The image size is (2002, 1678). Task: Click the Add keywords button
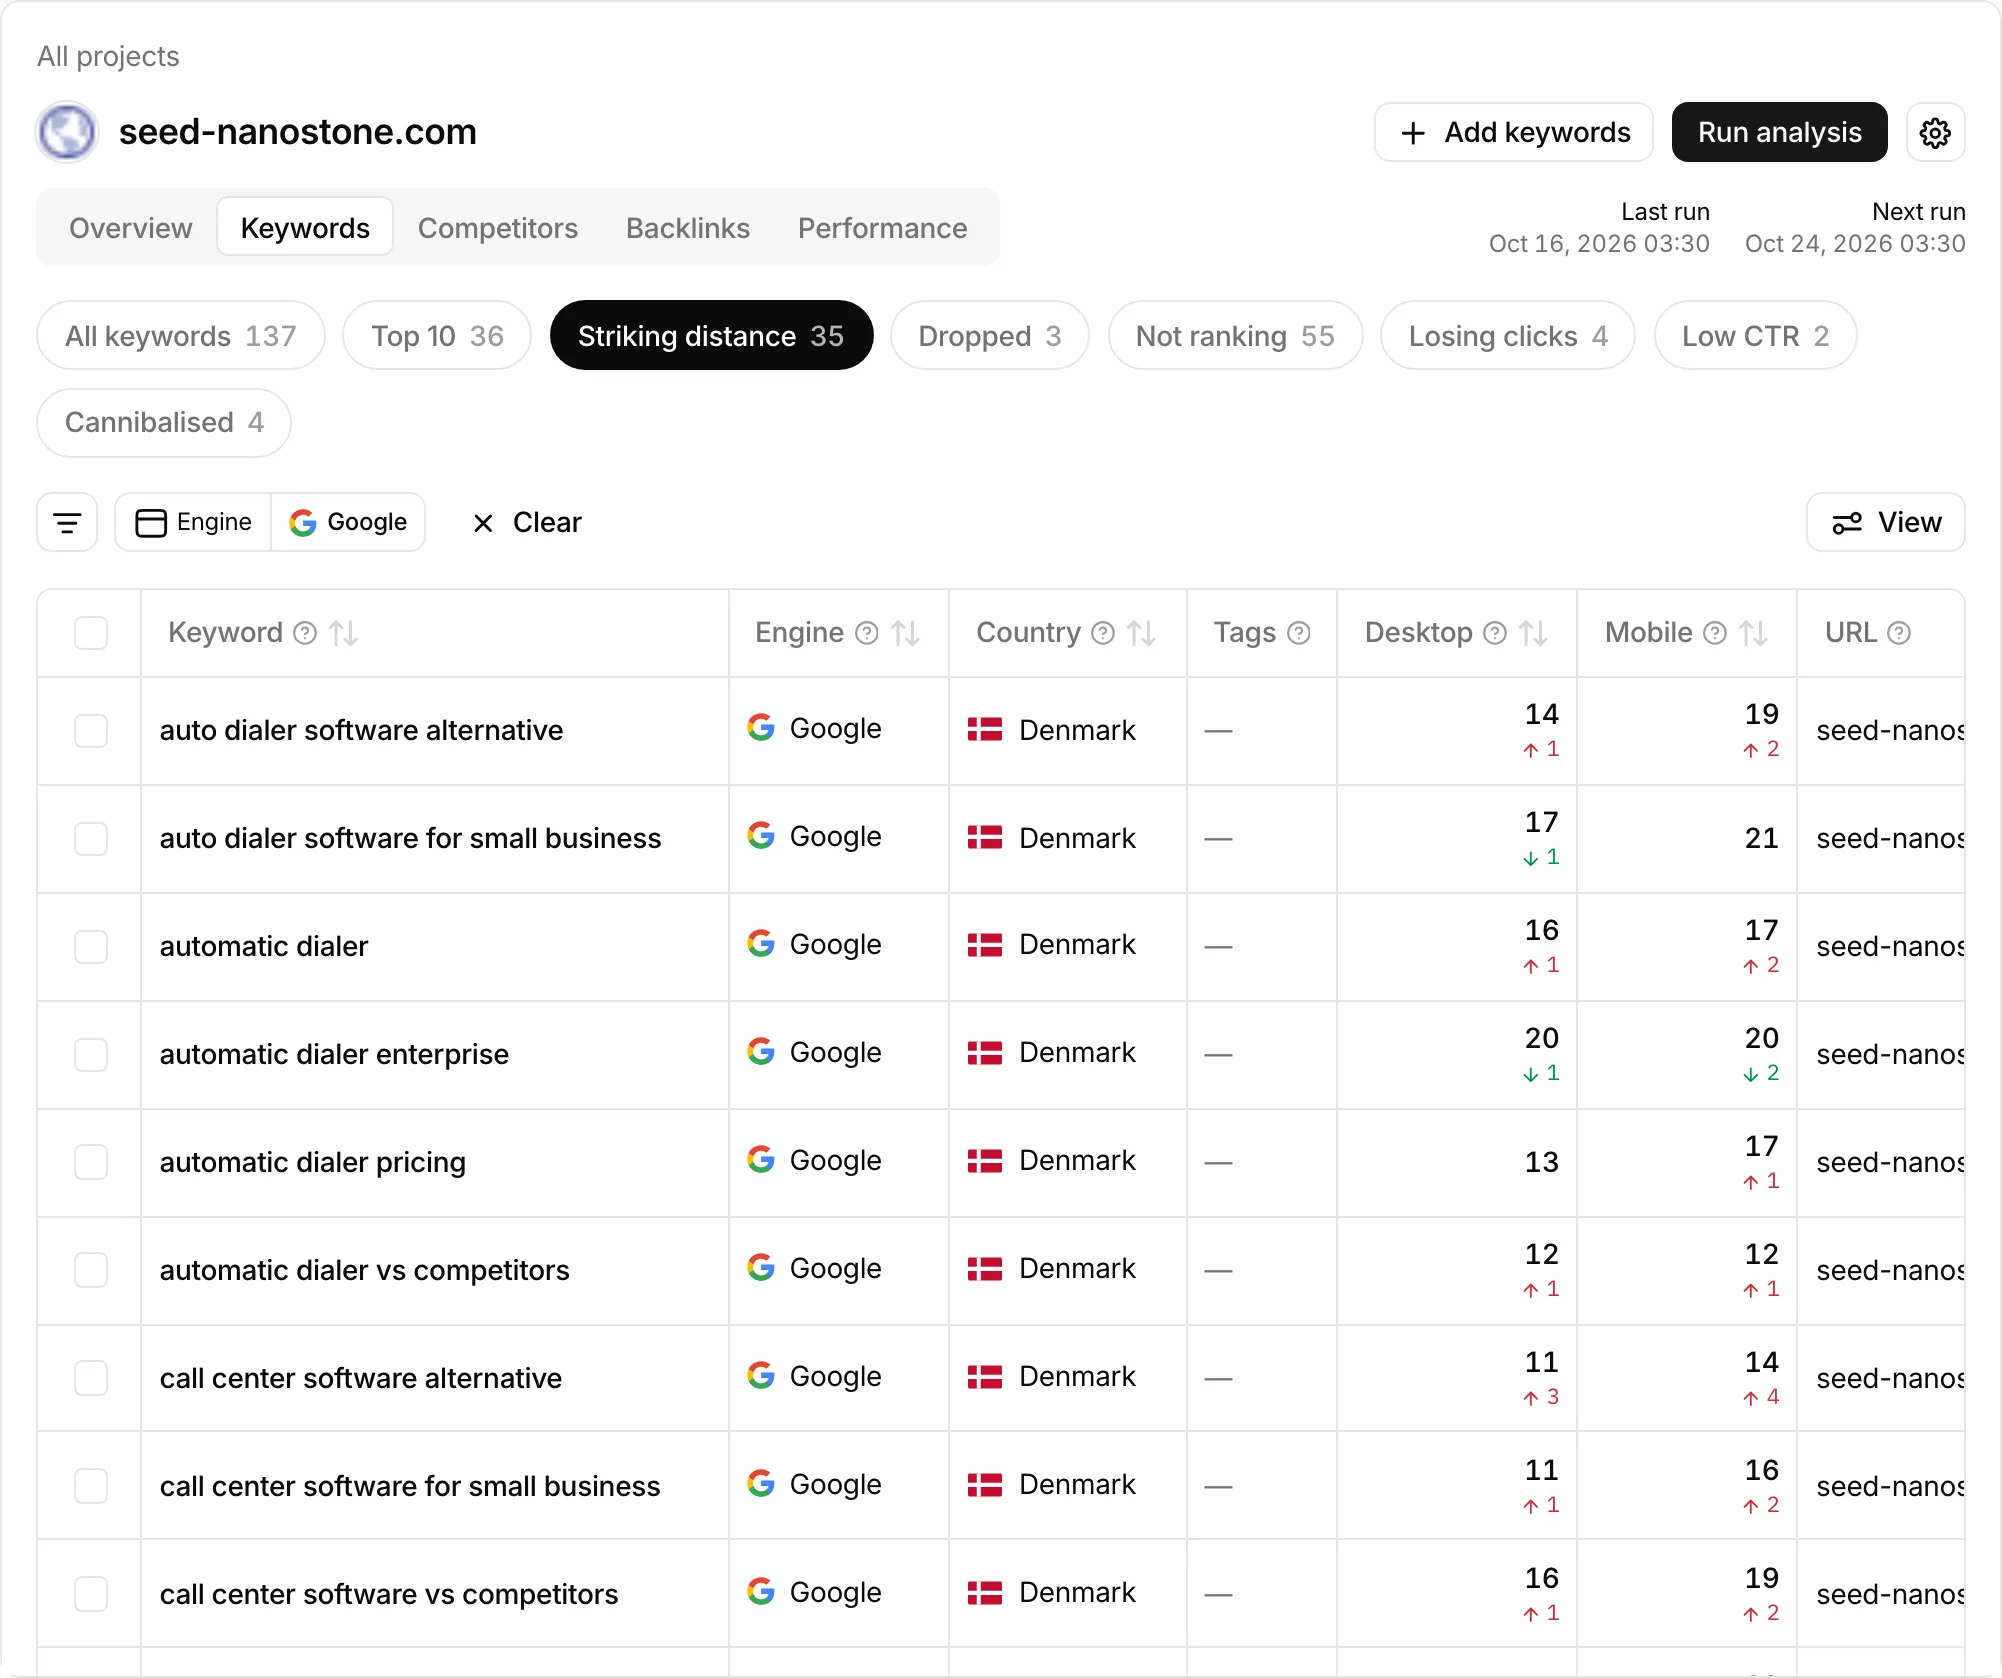pos(1514,132)
